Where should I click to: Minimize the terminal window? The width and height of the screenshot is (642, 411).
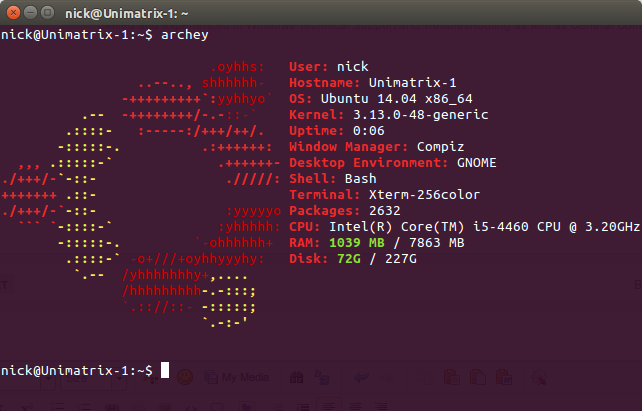click(x=31, y=13)
